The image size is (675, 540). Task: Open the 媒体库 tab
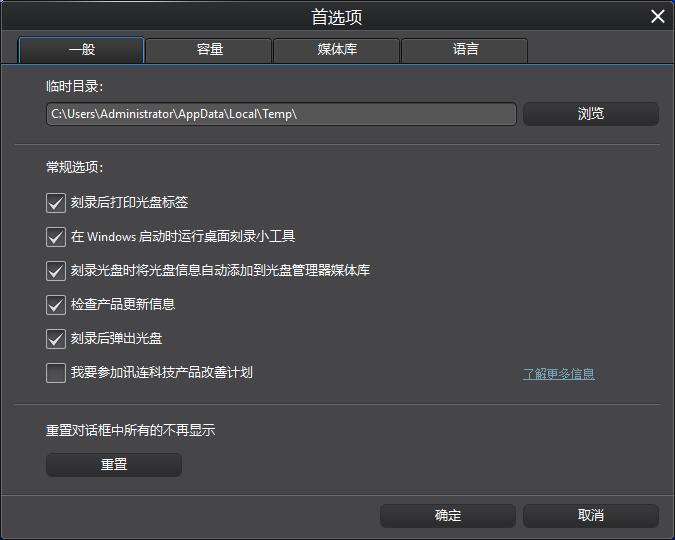(x=337, y=50)
